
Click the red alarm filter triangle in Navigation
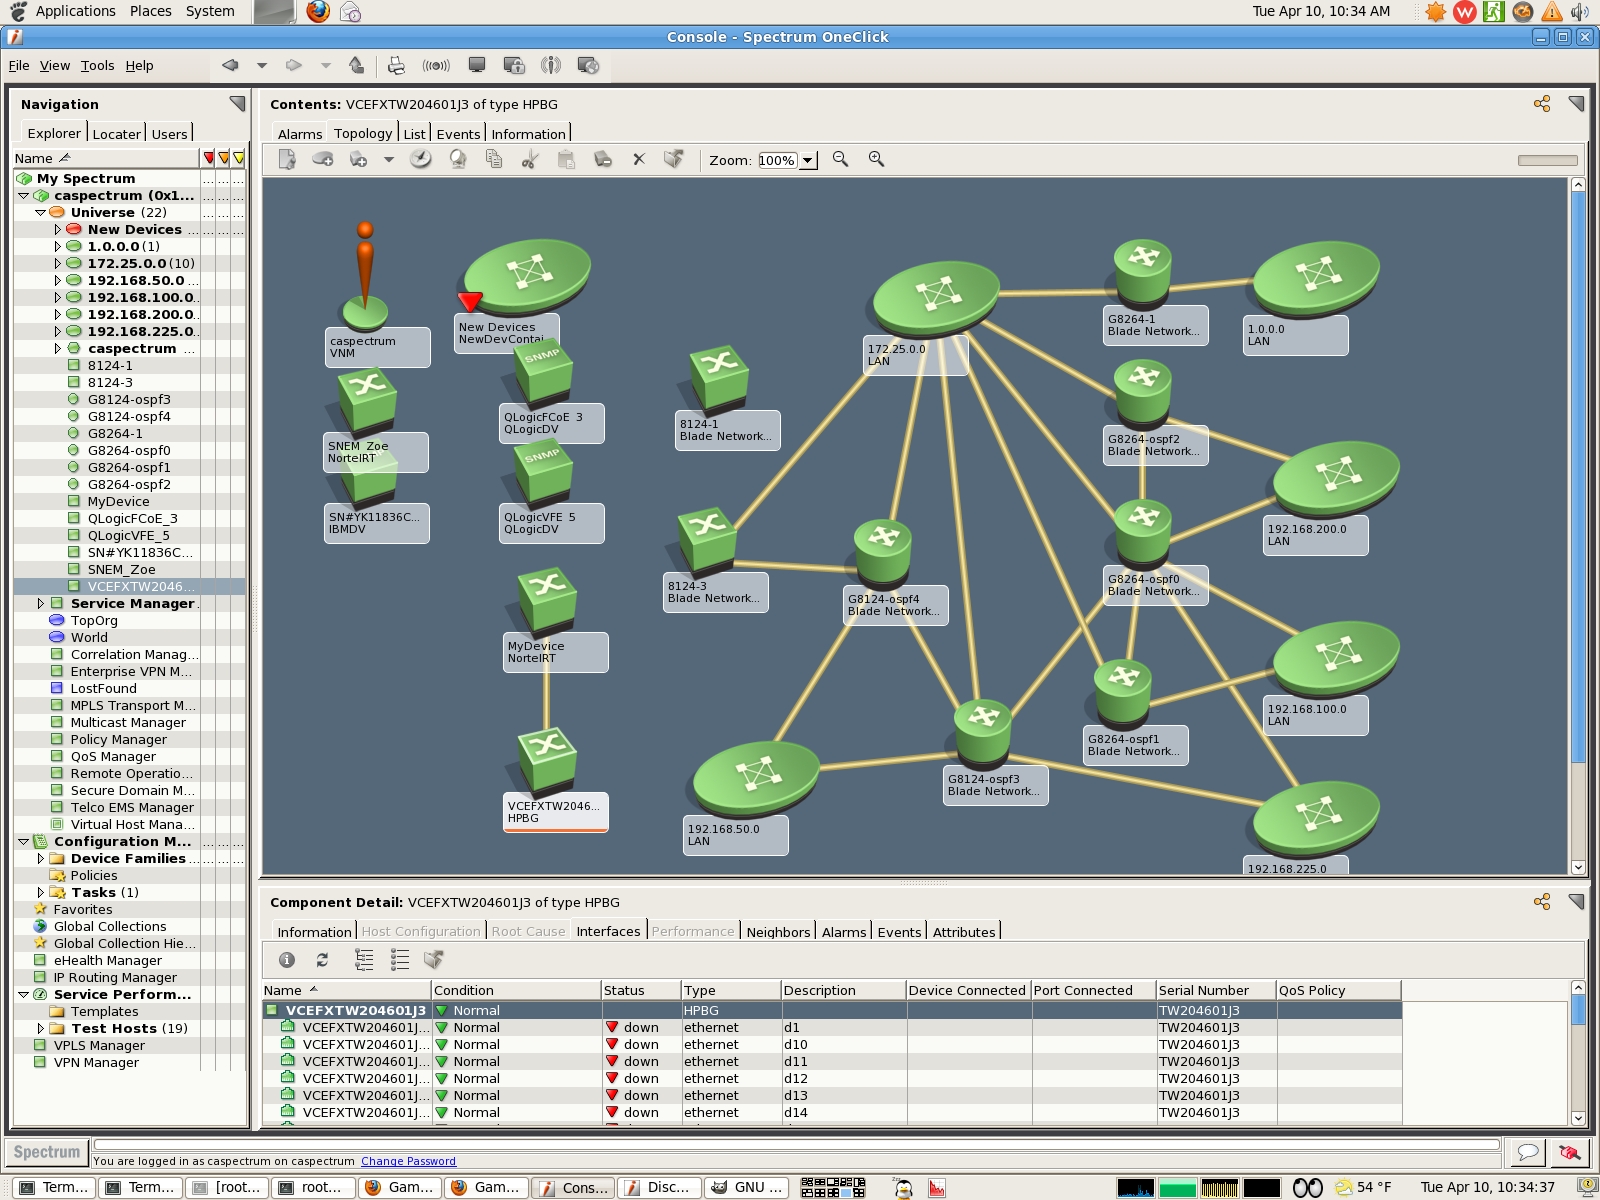(x=208, y=158)
